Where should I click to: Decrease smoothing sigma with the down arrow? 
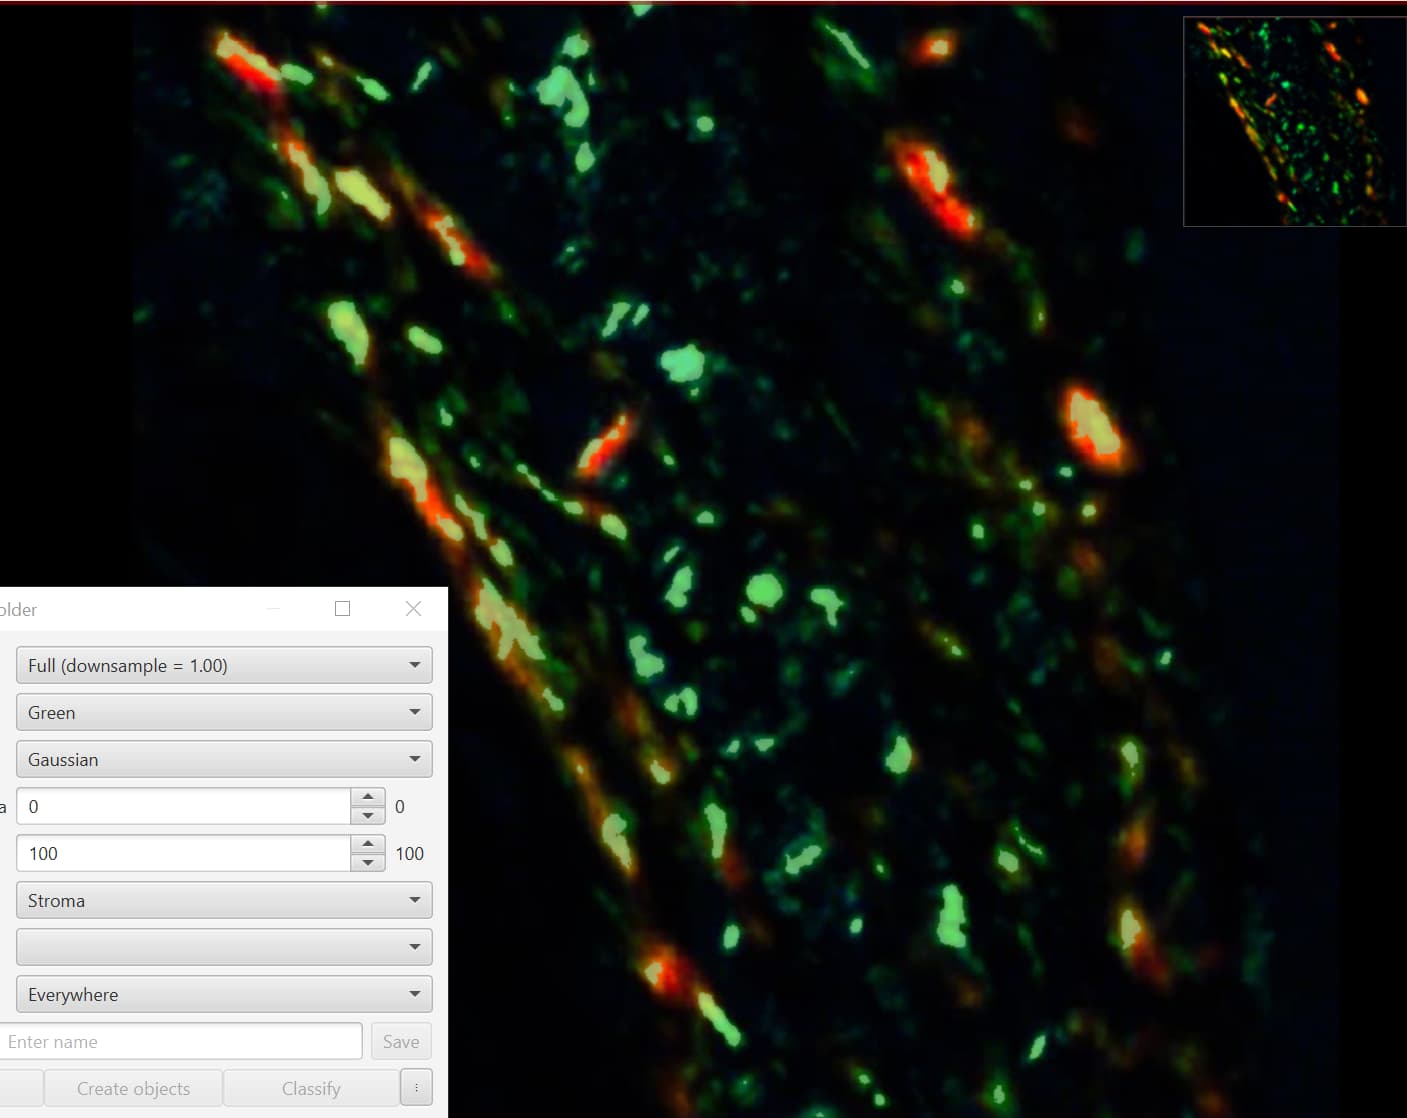tap(368, 815)
